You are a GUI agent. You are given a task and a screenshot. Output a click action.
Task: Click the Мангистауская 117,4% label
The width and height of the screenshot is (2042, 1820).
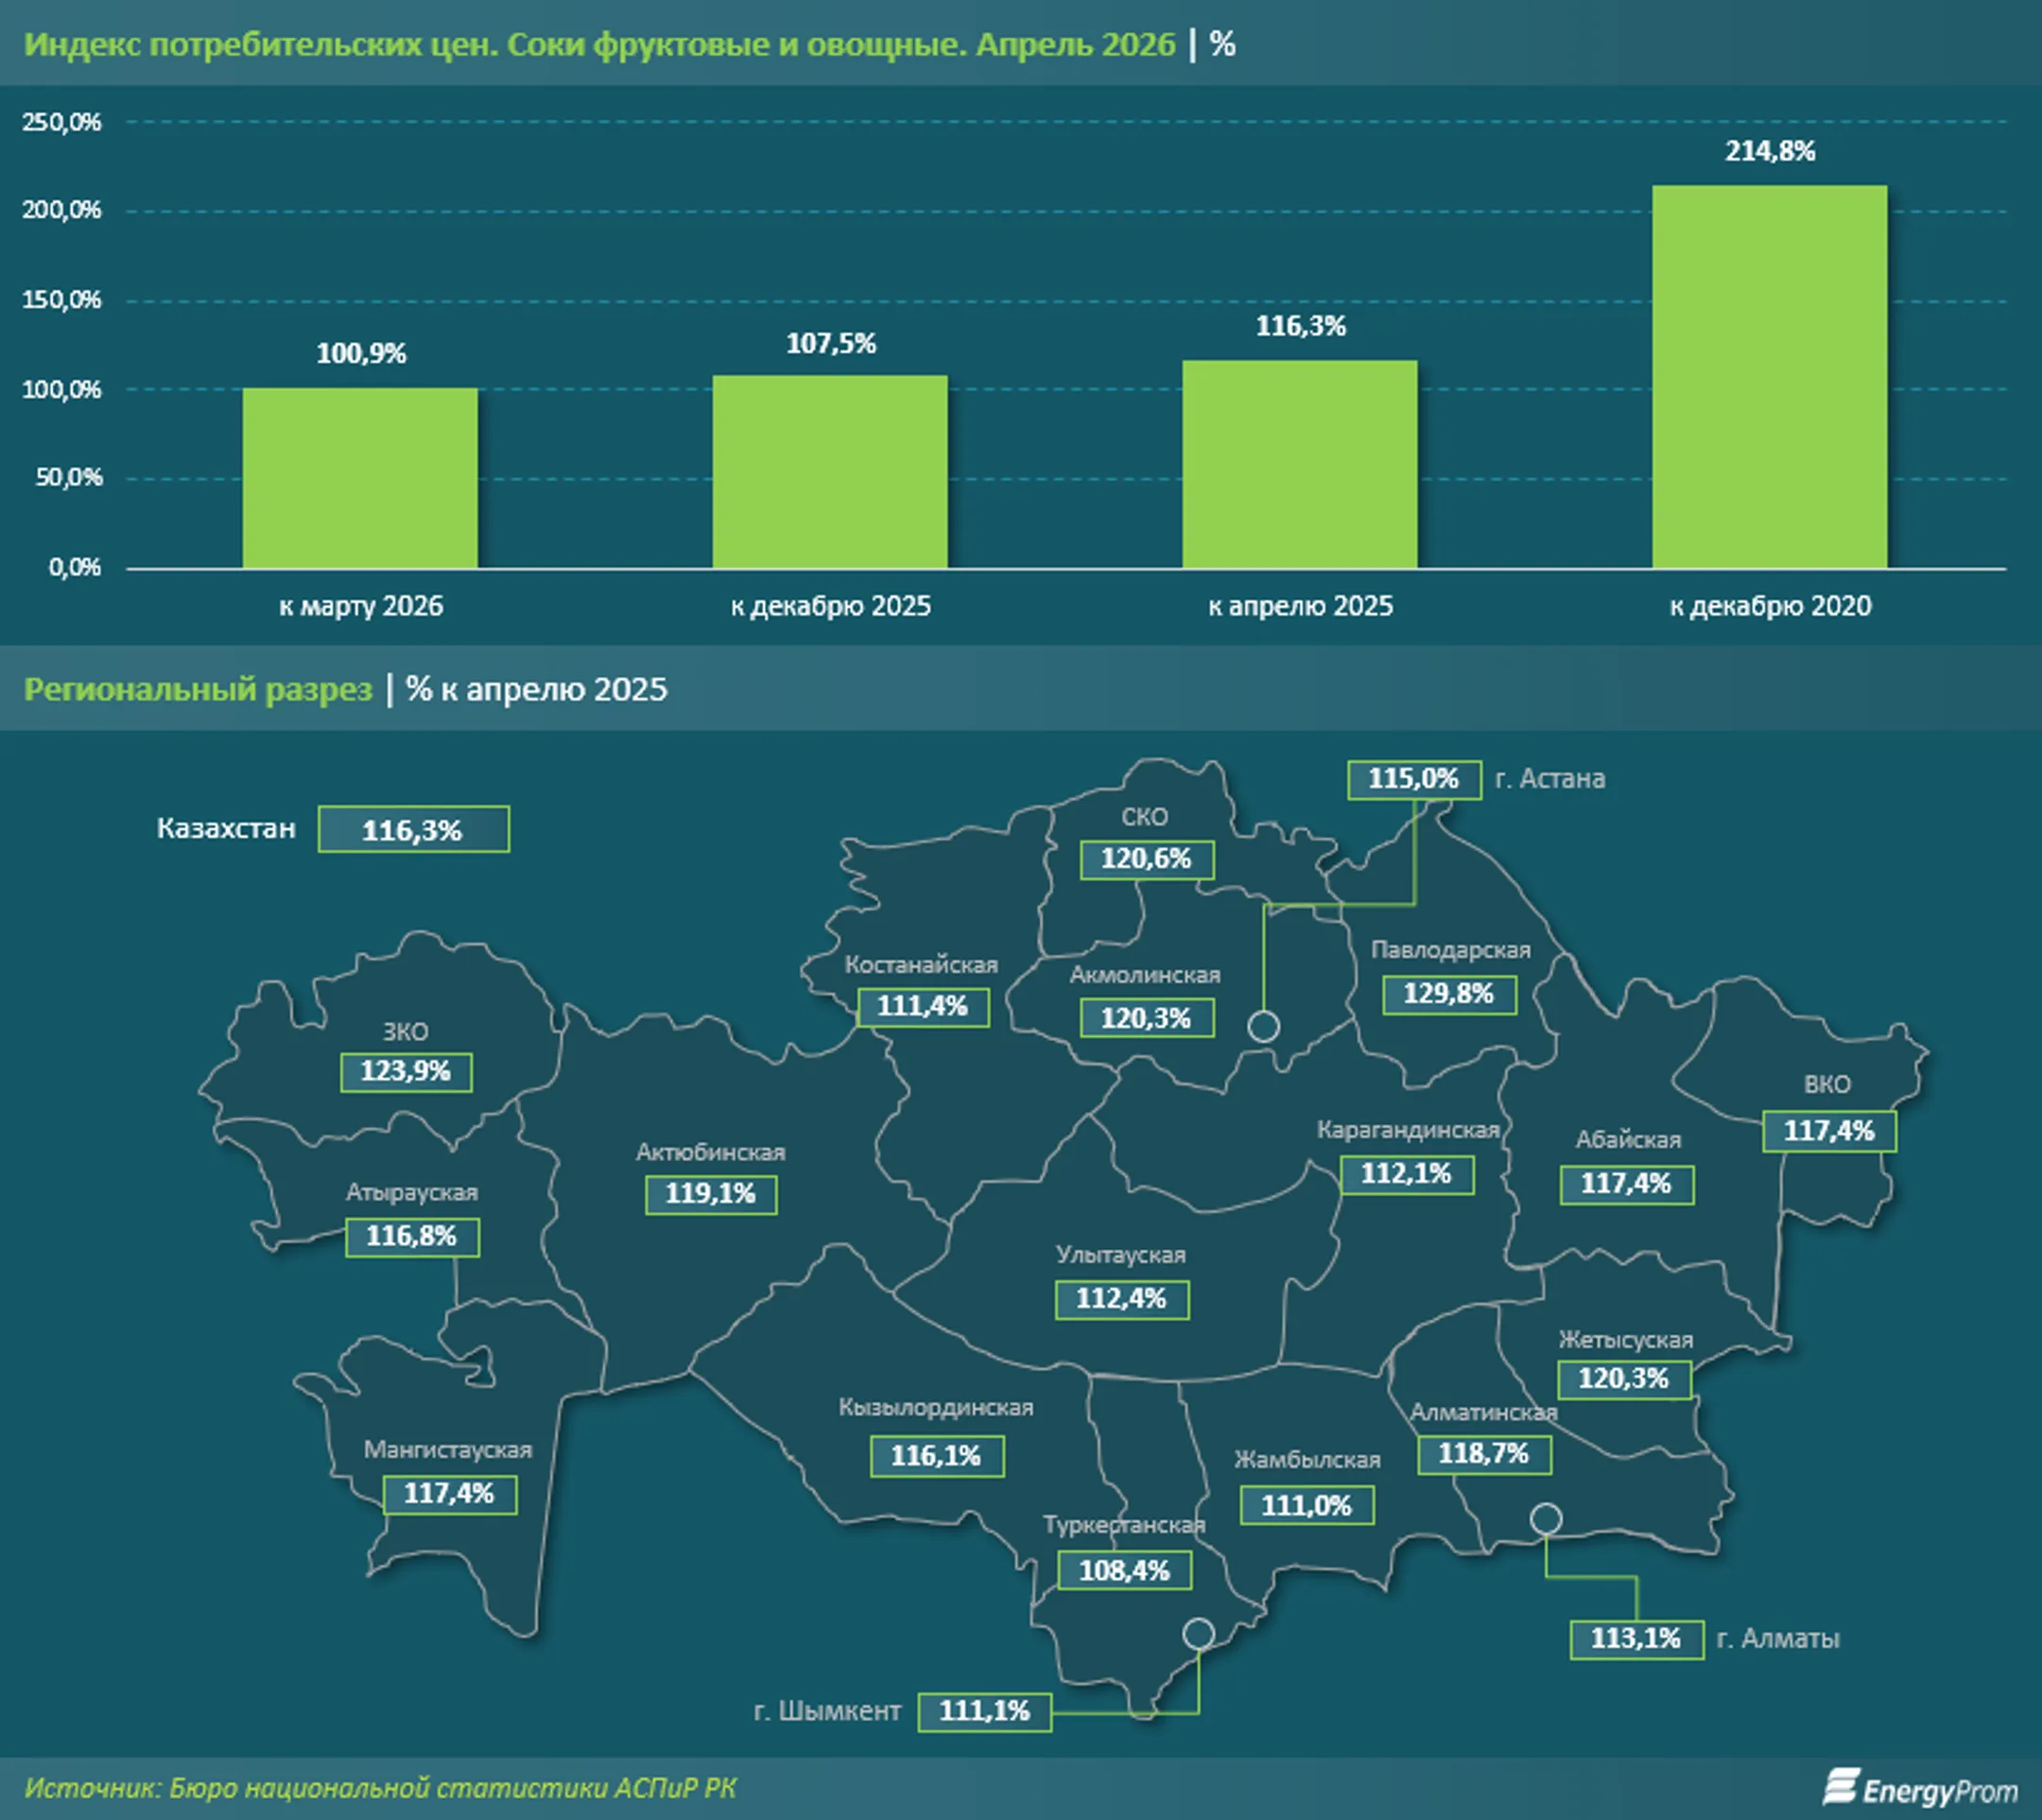click(x=450, y=1494)
